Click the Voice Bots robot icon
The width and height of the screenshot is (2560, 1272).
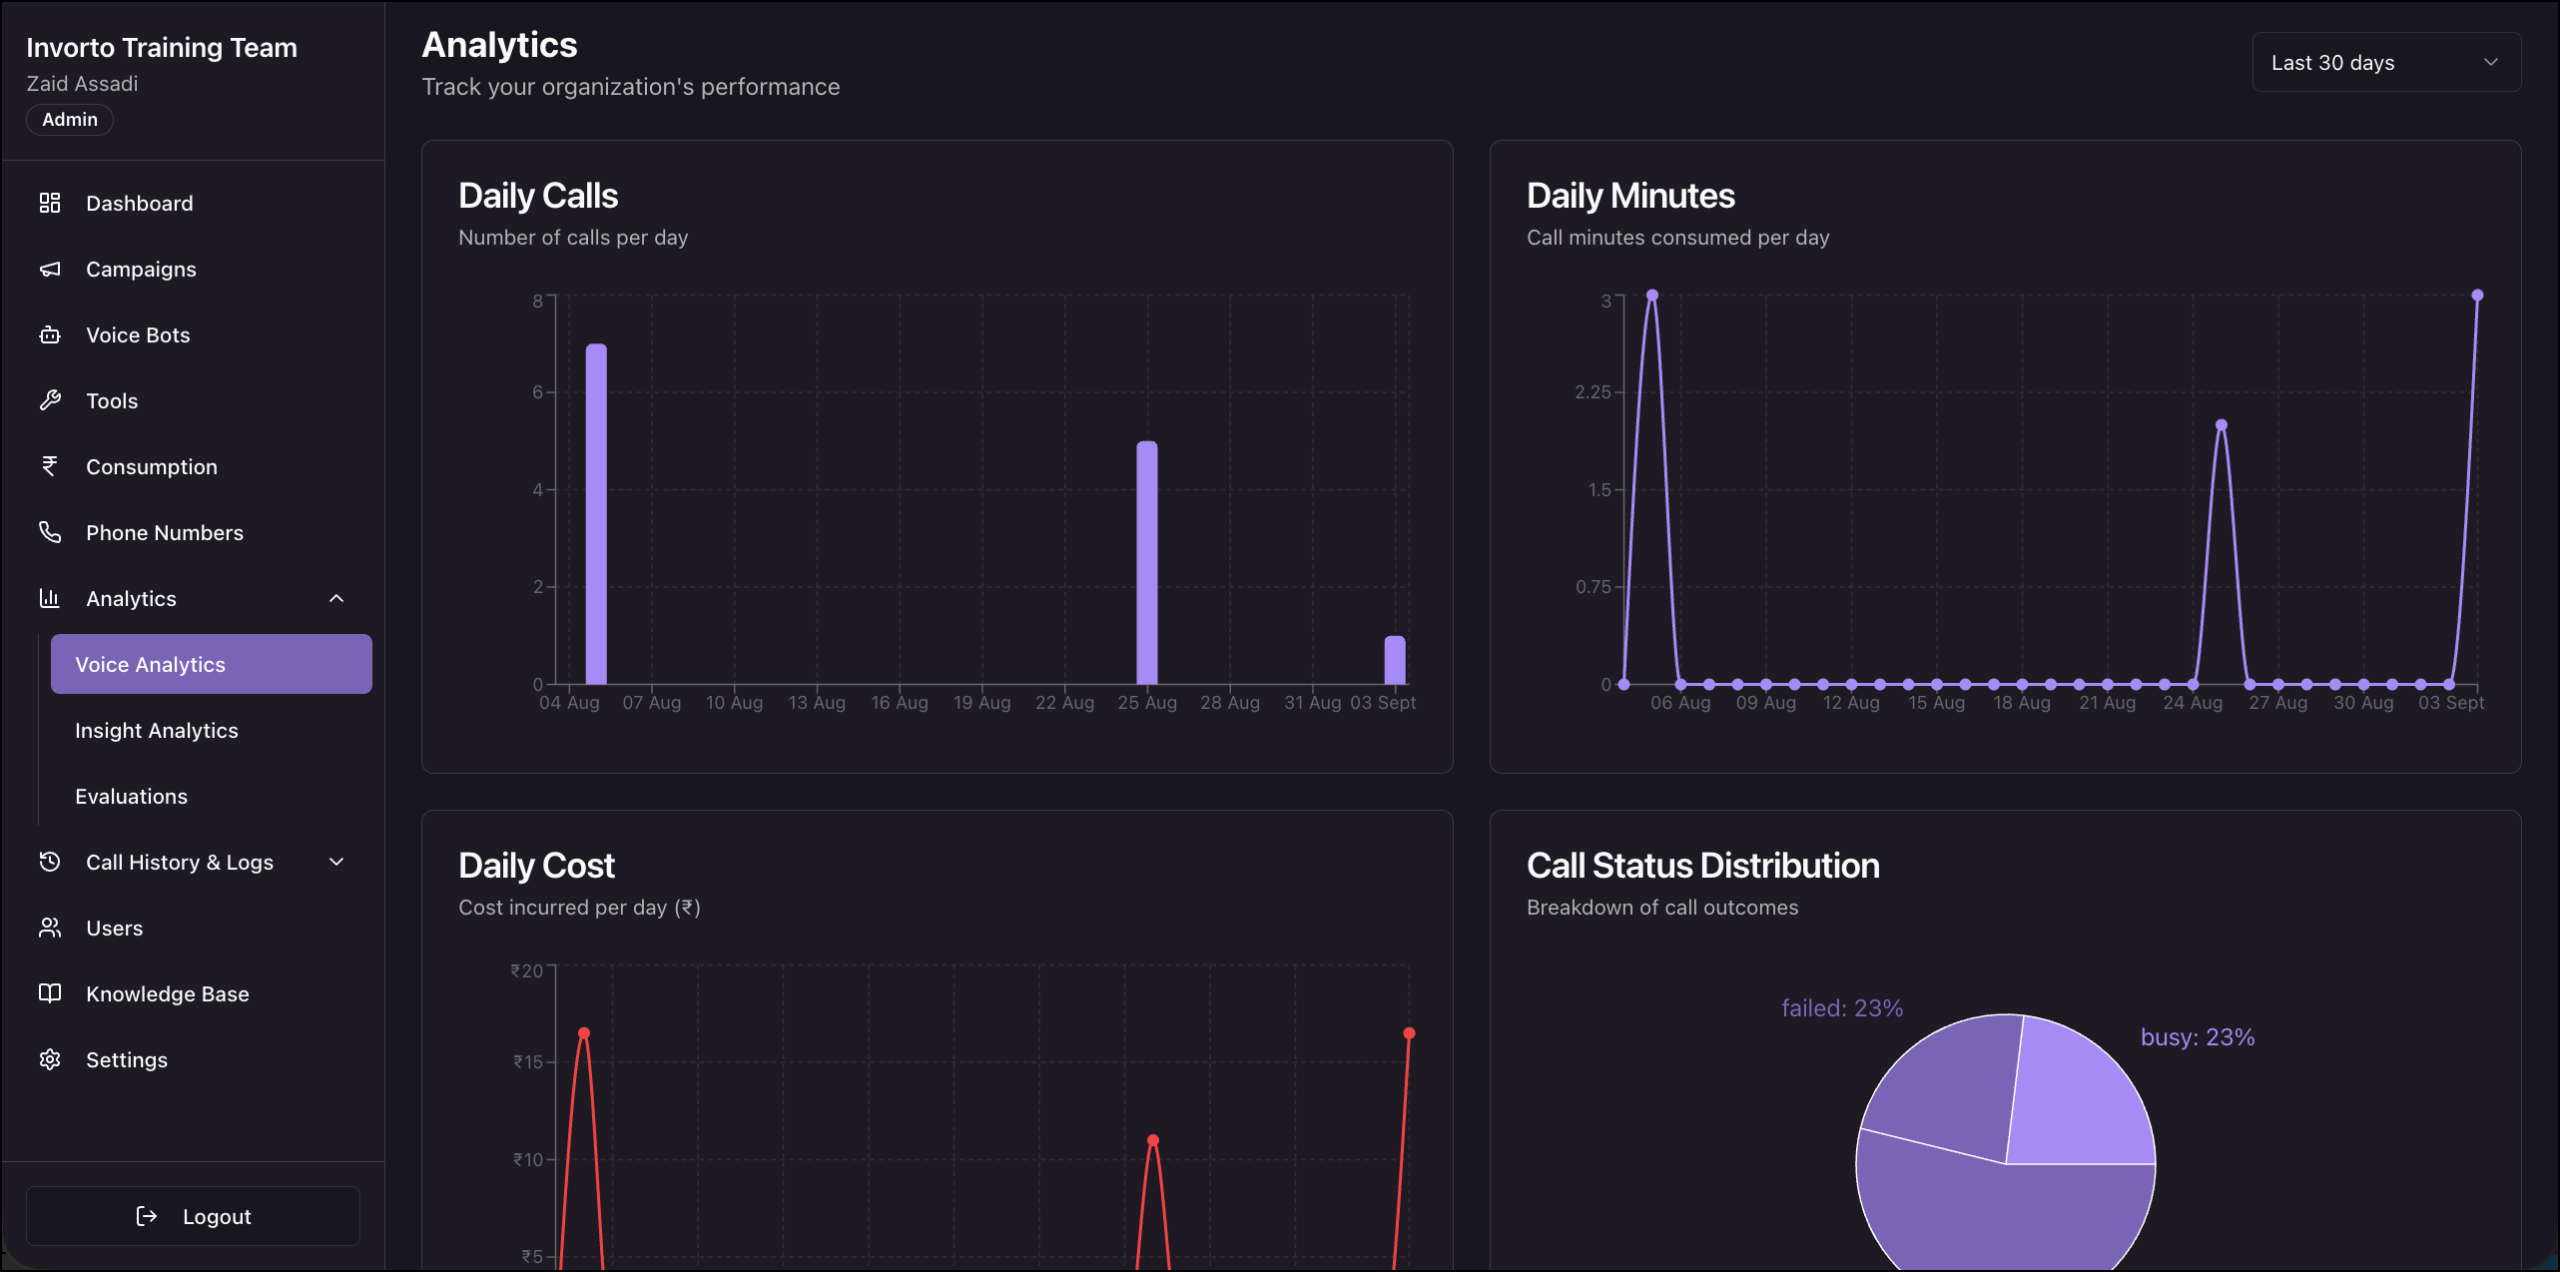point(50,335)
